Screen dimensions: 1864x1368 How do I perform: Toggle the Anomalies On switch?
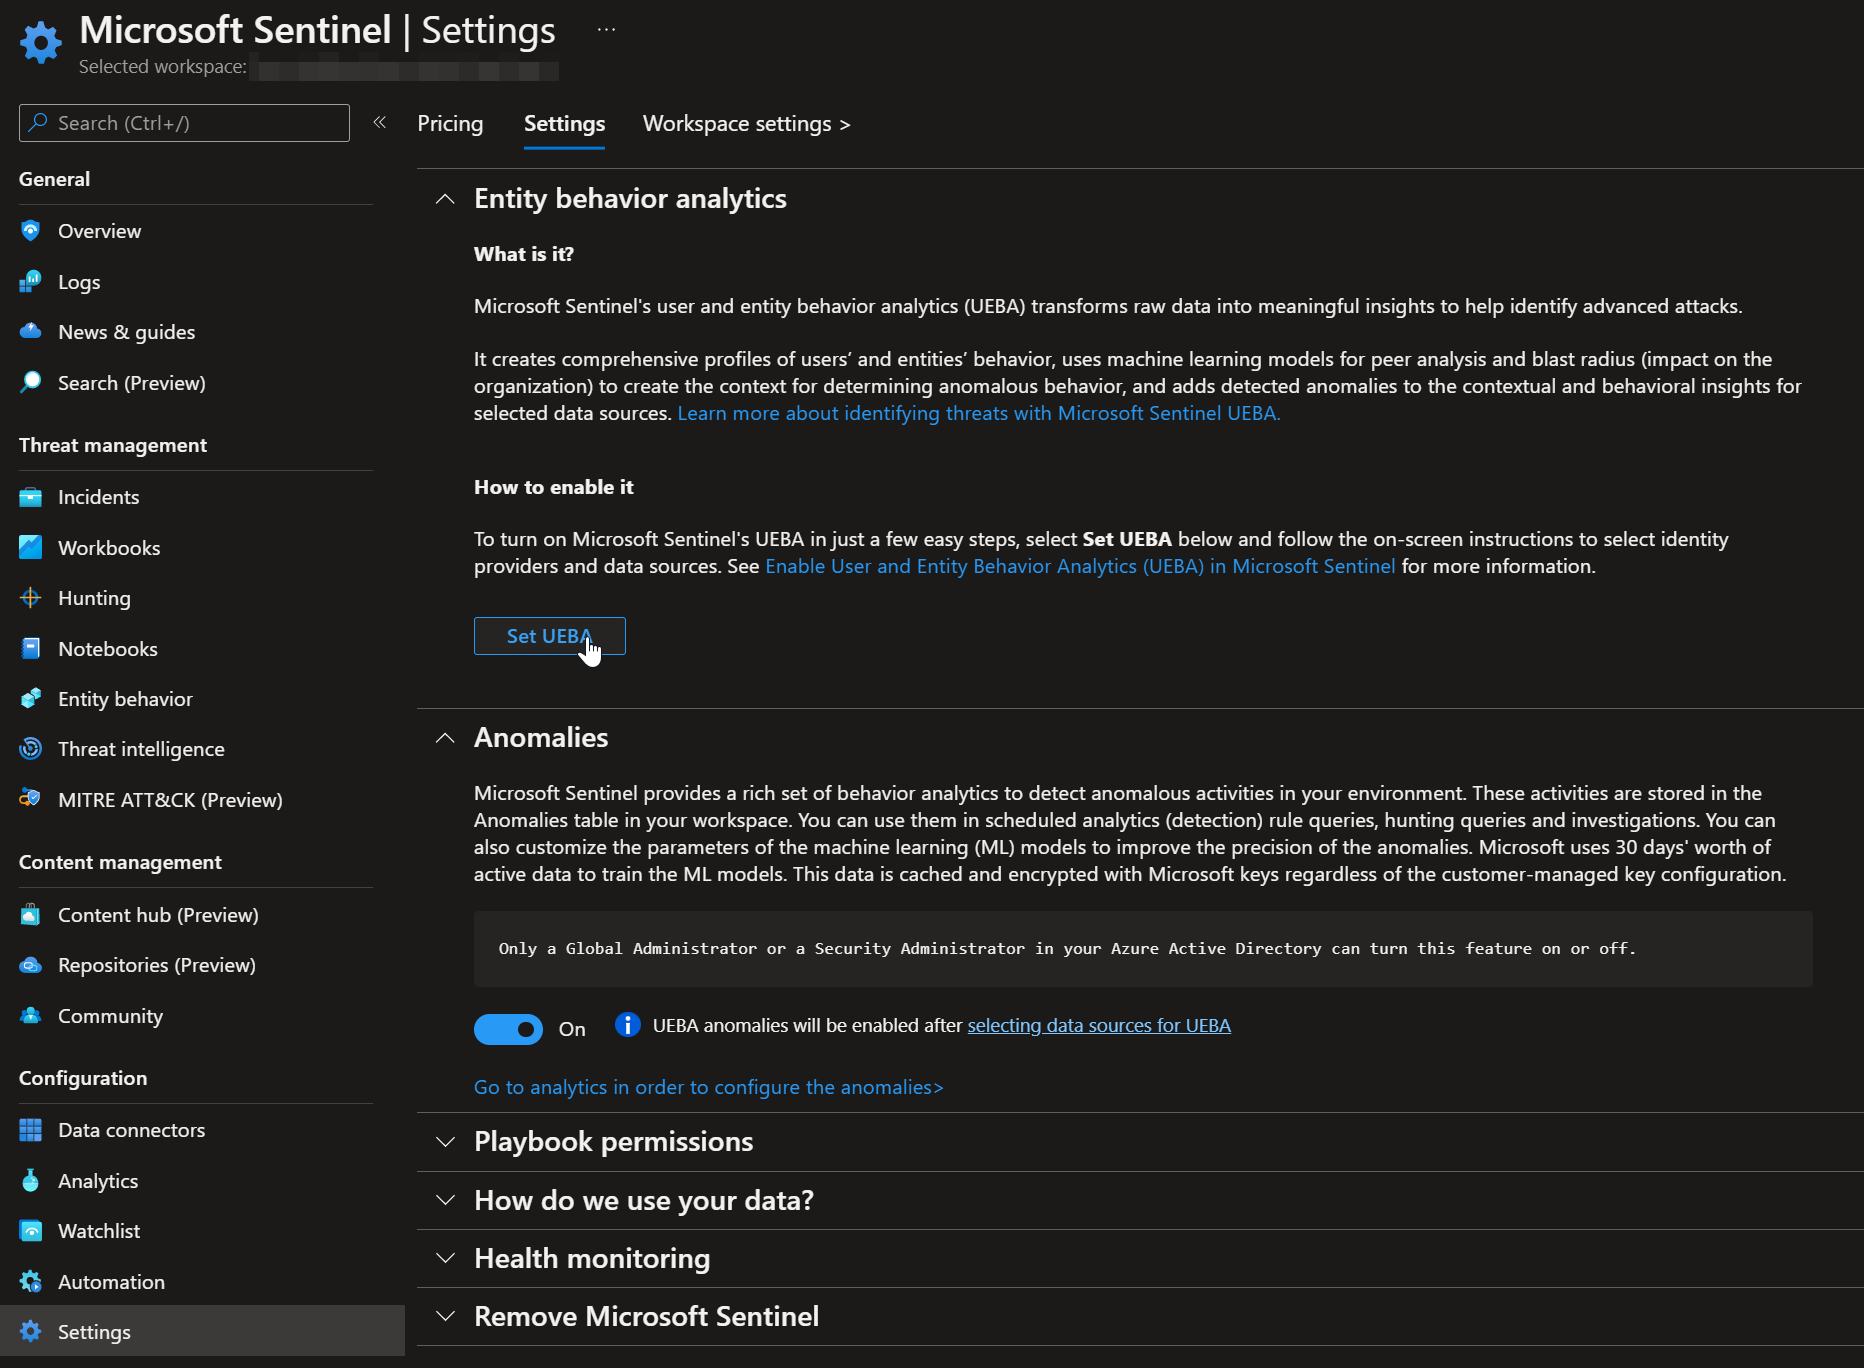(x=508, y=1029)
